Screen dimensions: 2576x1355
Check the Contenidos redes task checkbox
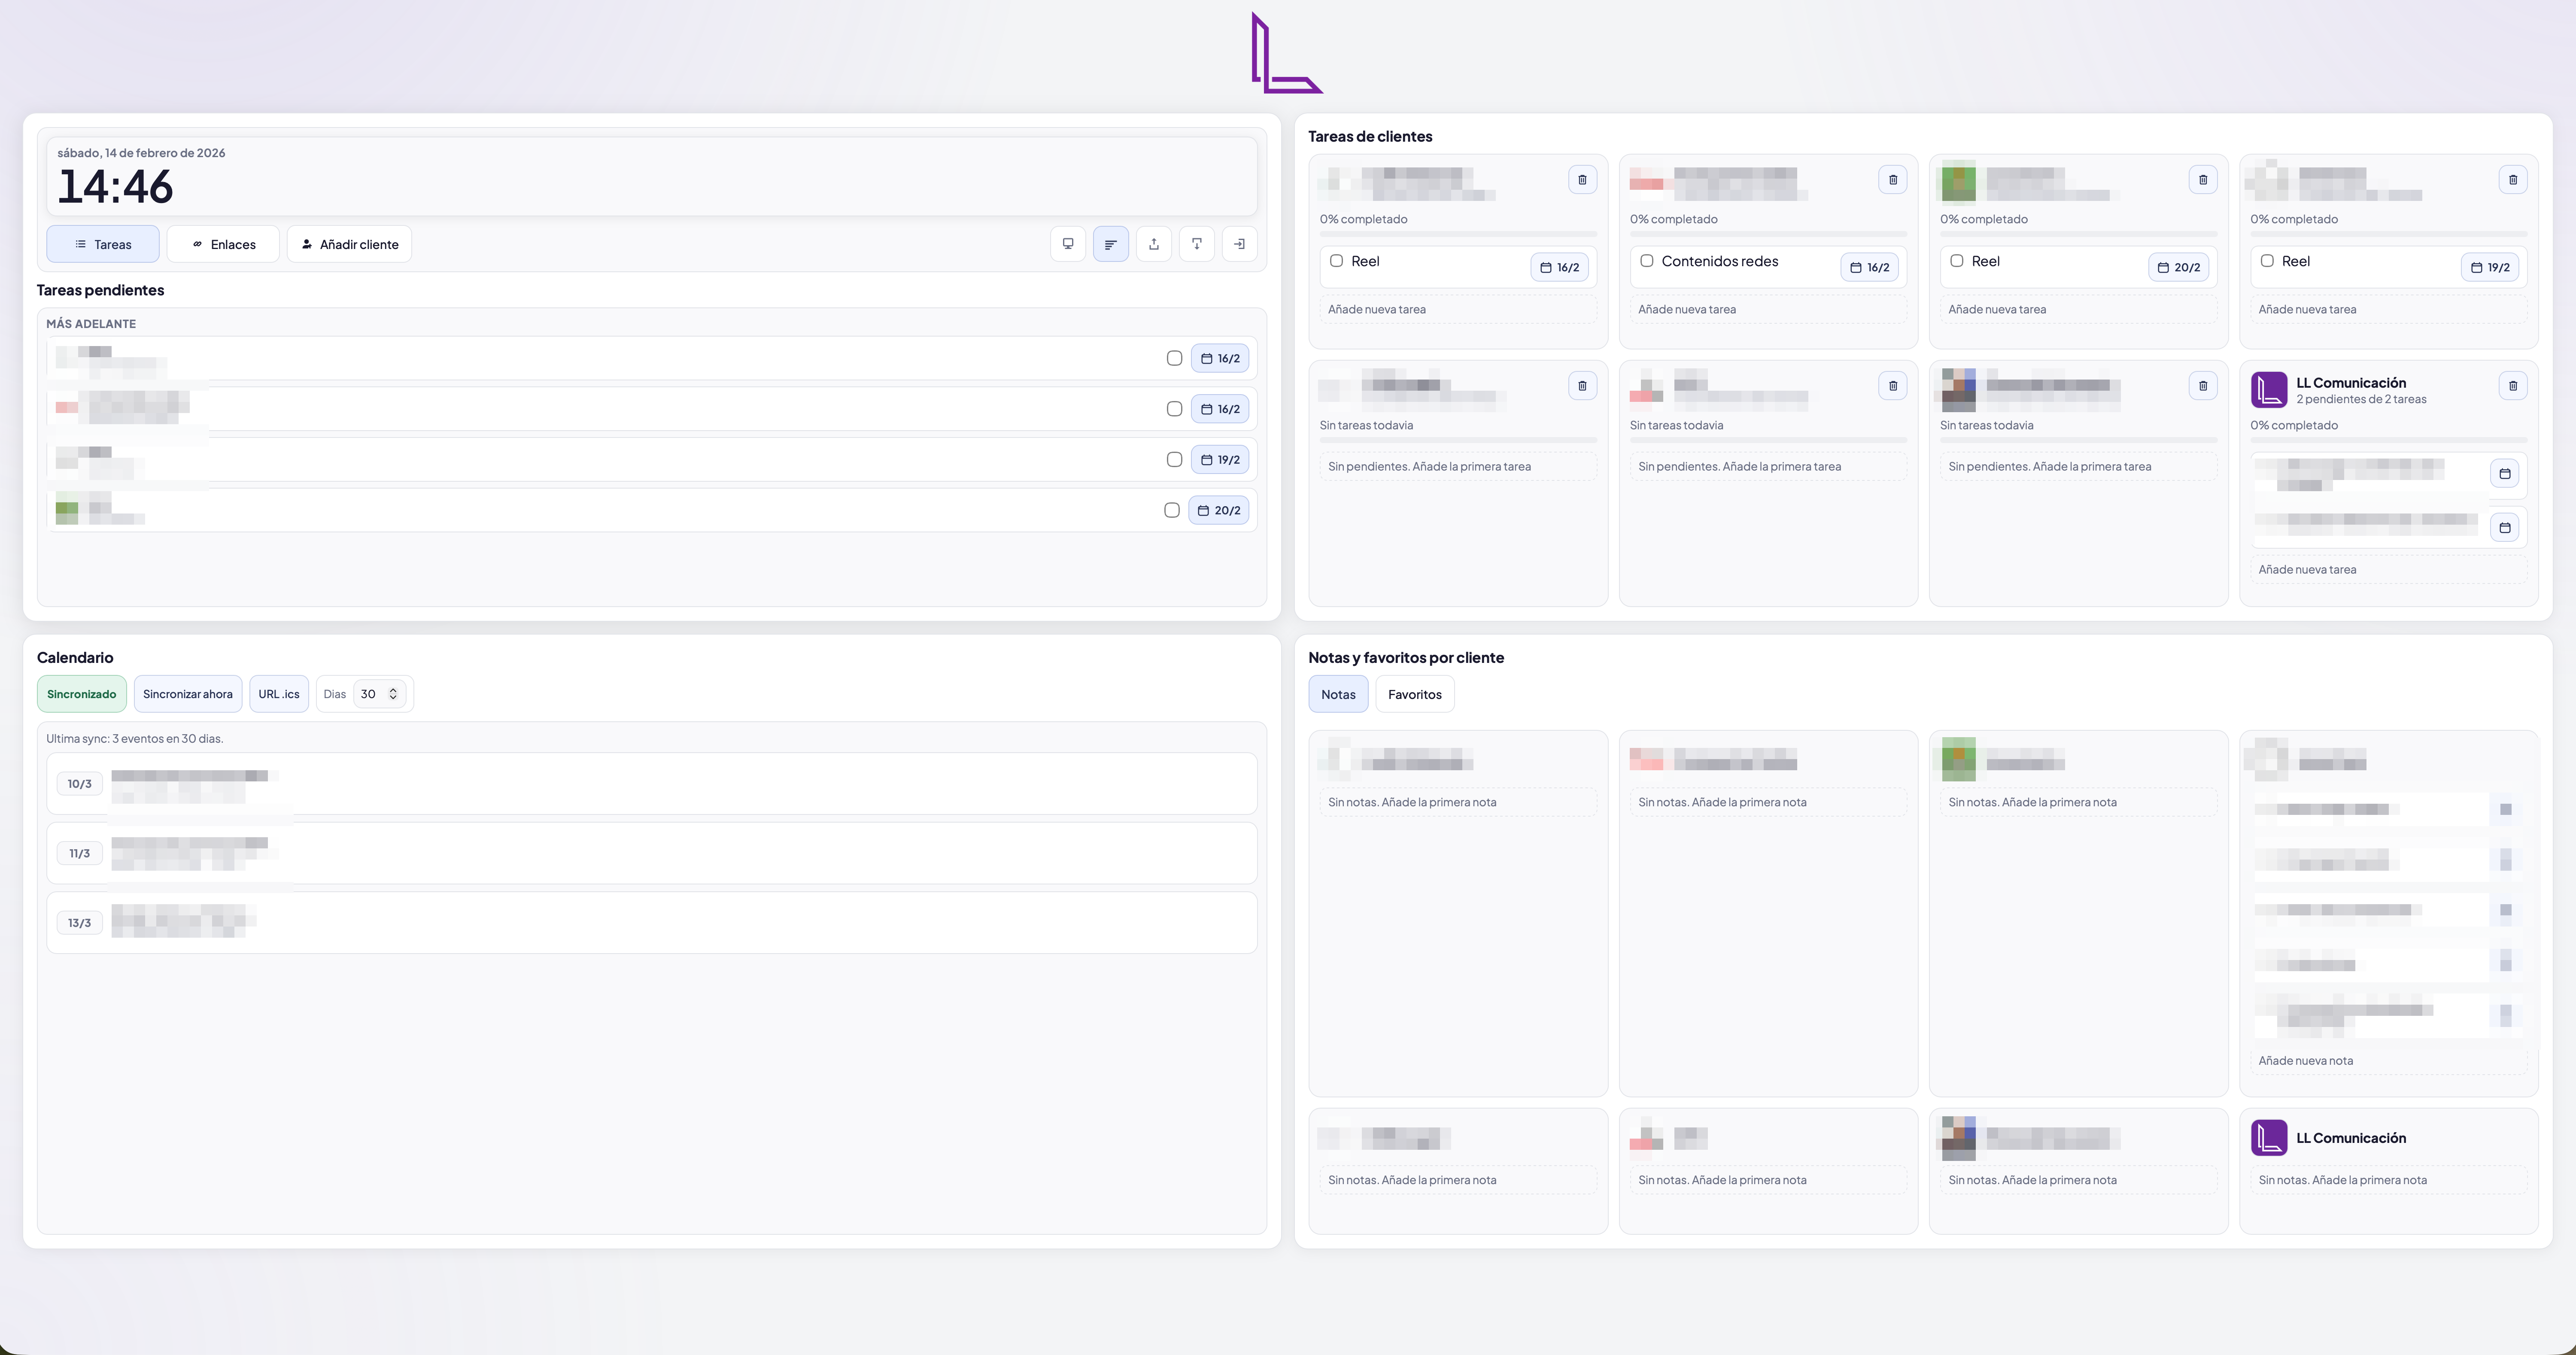click(1646, 261)
